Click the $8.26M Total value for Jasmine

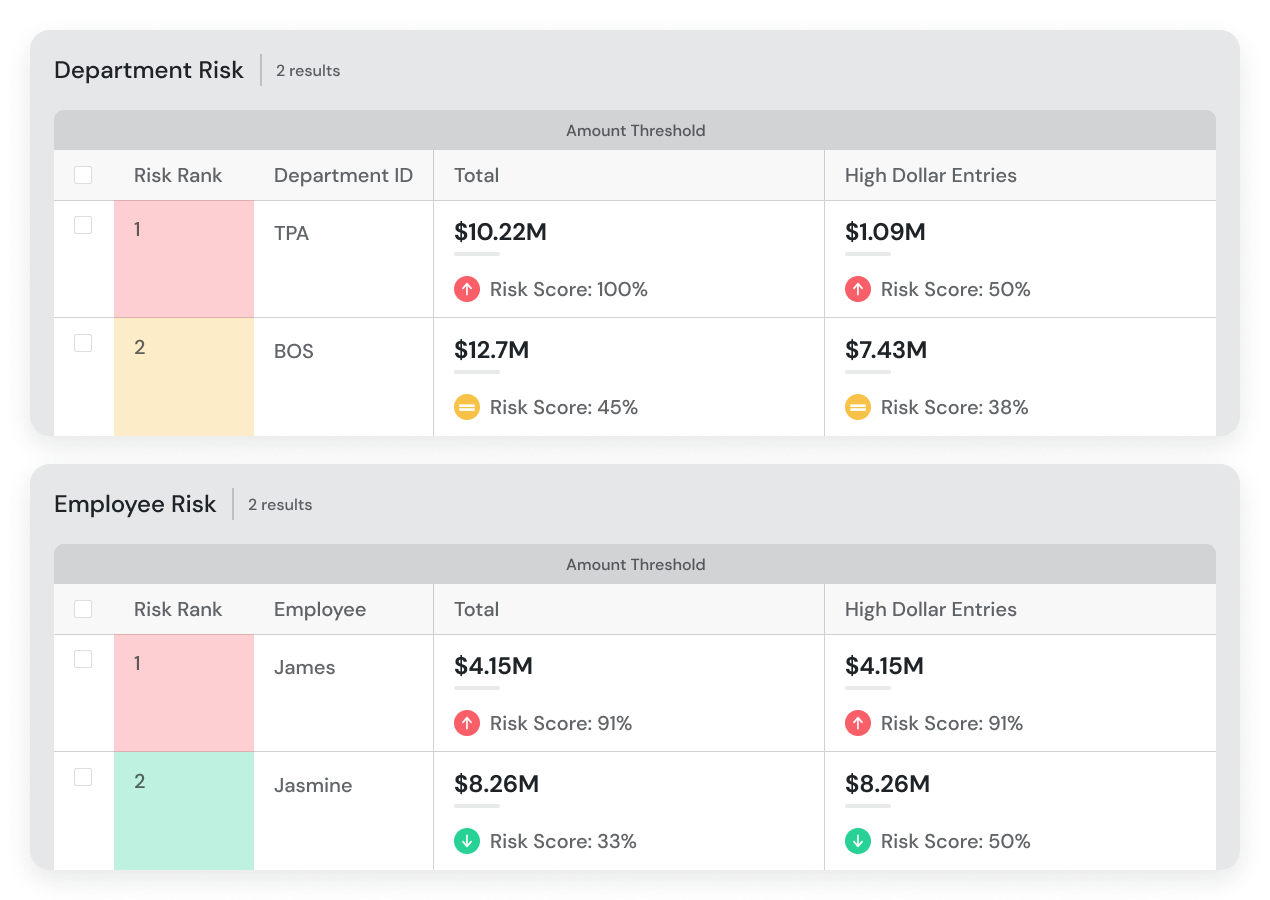pyautogui.click(x=496, y=784)
